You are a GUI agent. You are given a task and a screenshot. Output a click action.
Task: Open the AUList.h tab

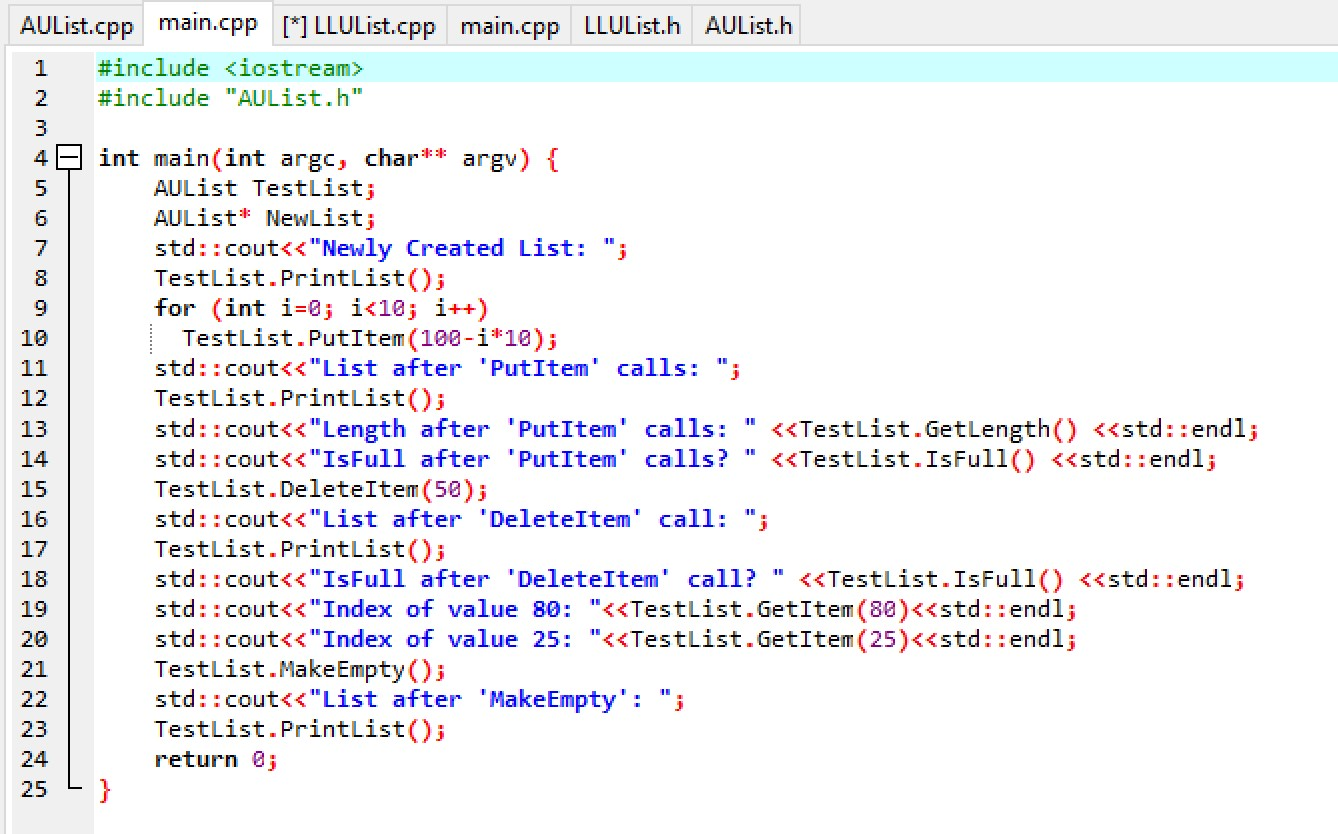[748, 25]
